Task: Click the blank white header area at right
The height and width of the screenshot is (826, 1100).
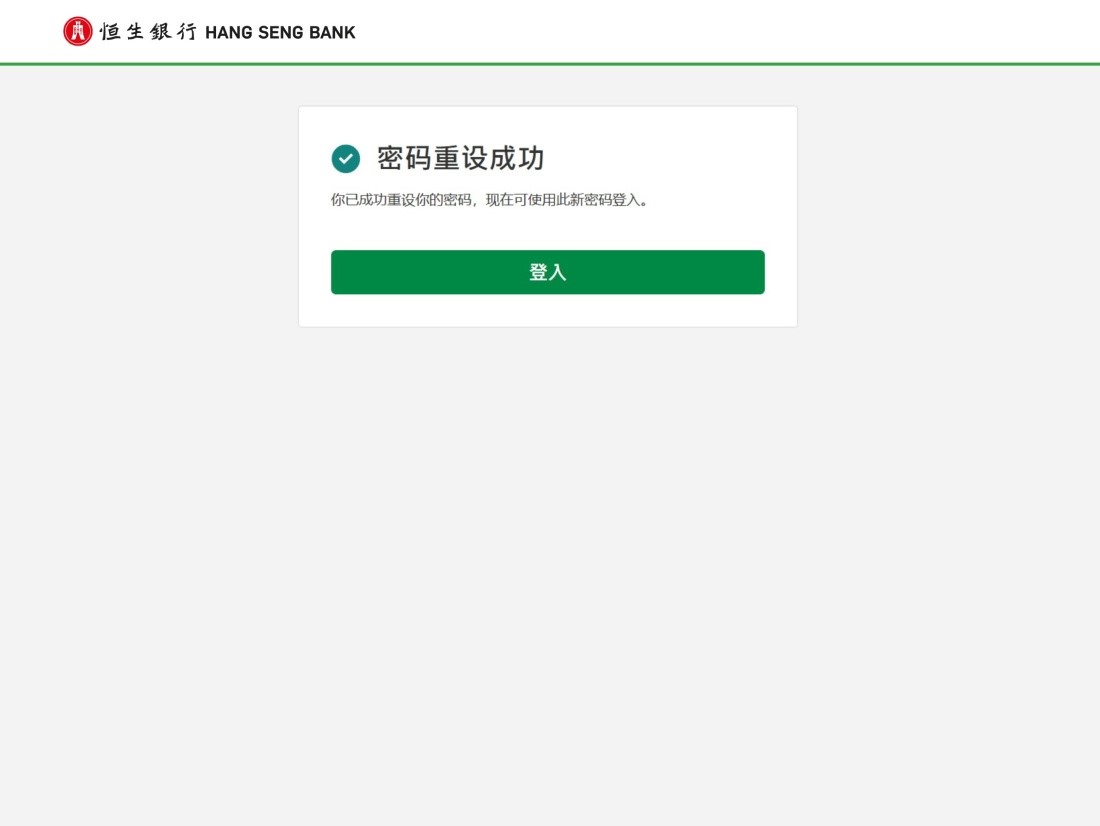Action: pos(772,32)
